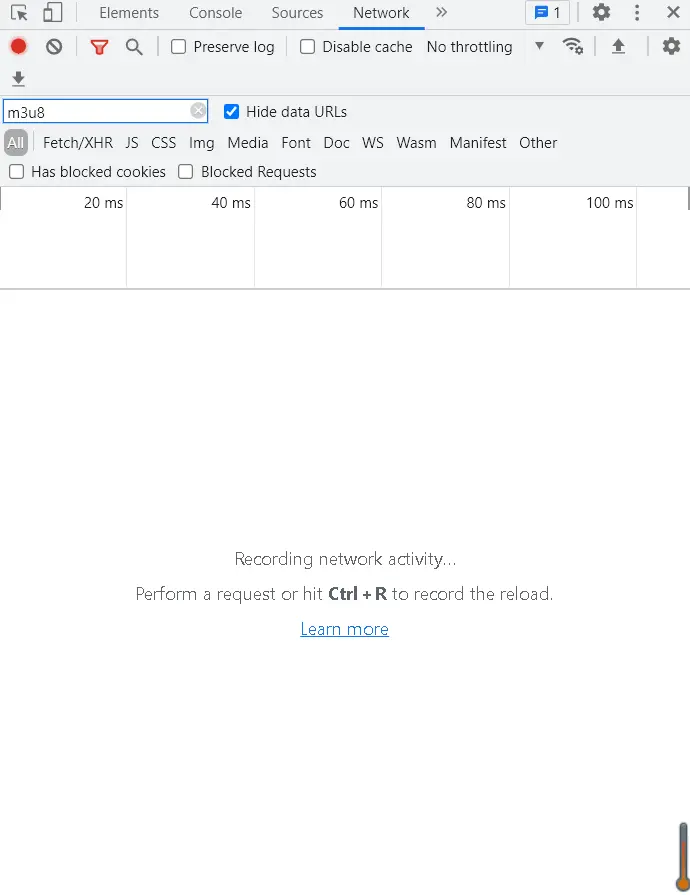Open the DevTools three-dot menu
The image size is (690, 895).
coord(637,13)
